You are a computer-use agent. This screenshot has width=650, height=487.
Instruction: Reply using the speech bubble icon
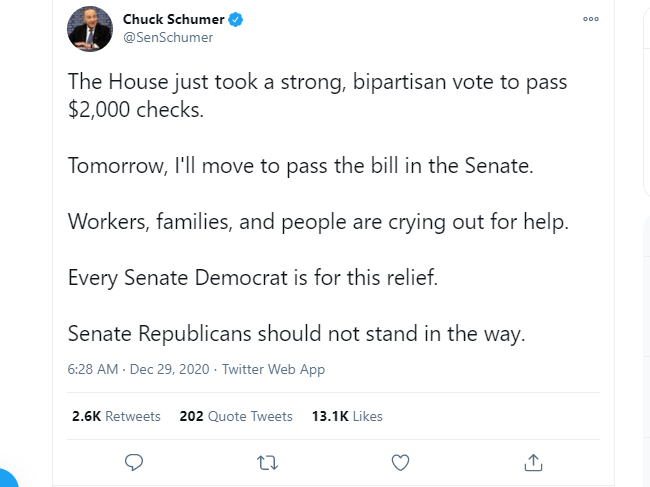tap(134, 463)
